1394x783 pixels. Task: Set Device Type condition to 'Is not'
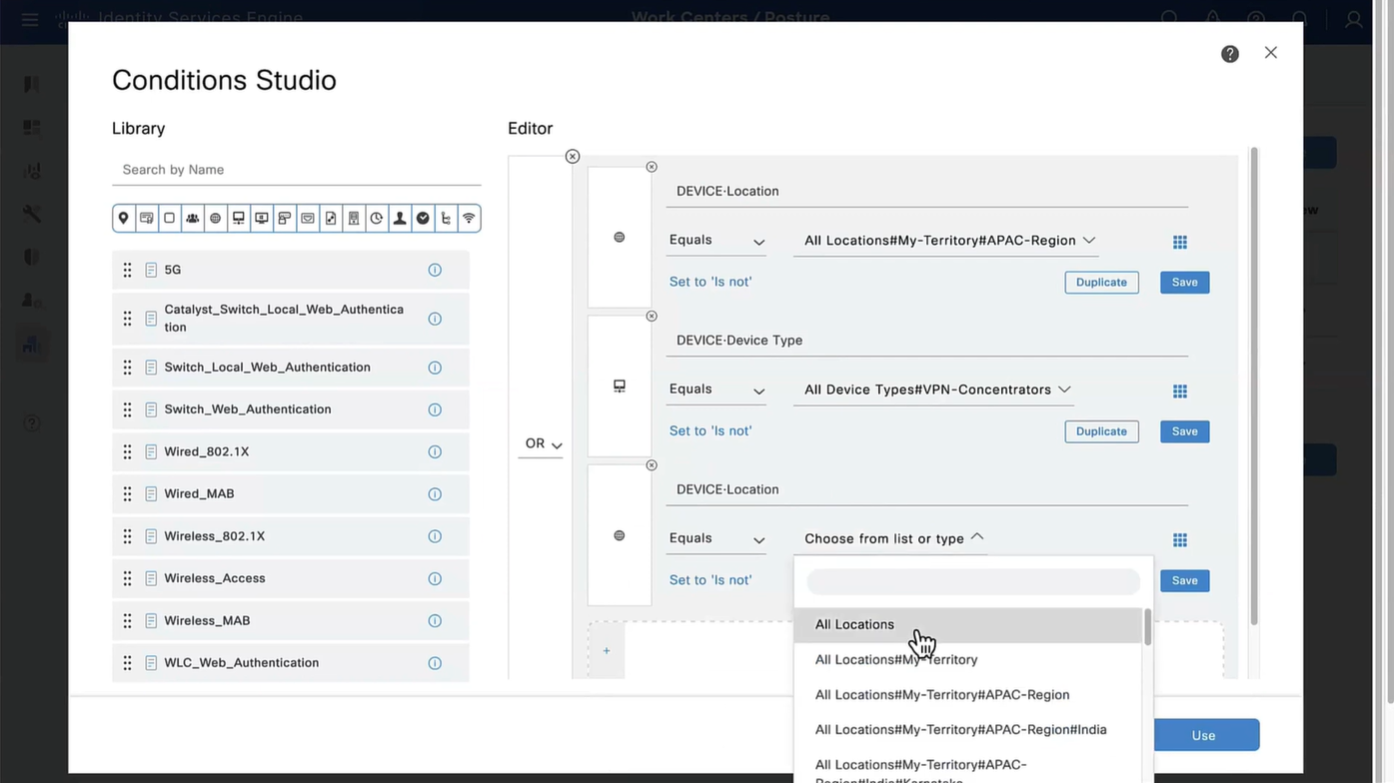tap(710, 431)
